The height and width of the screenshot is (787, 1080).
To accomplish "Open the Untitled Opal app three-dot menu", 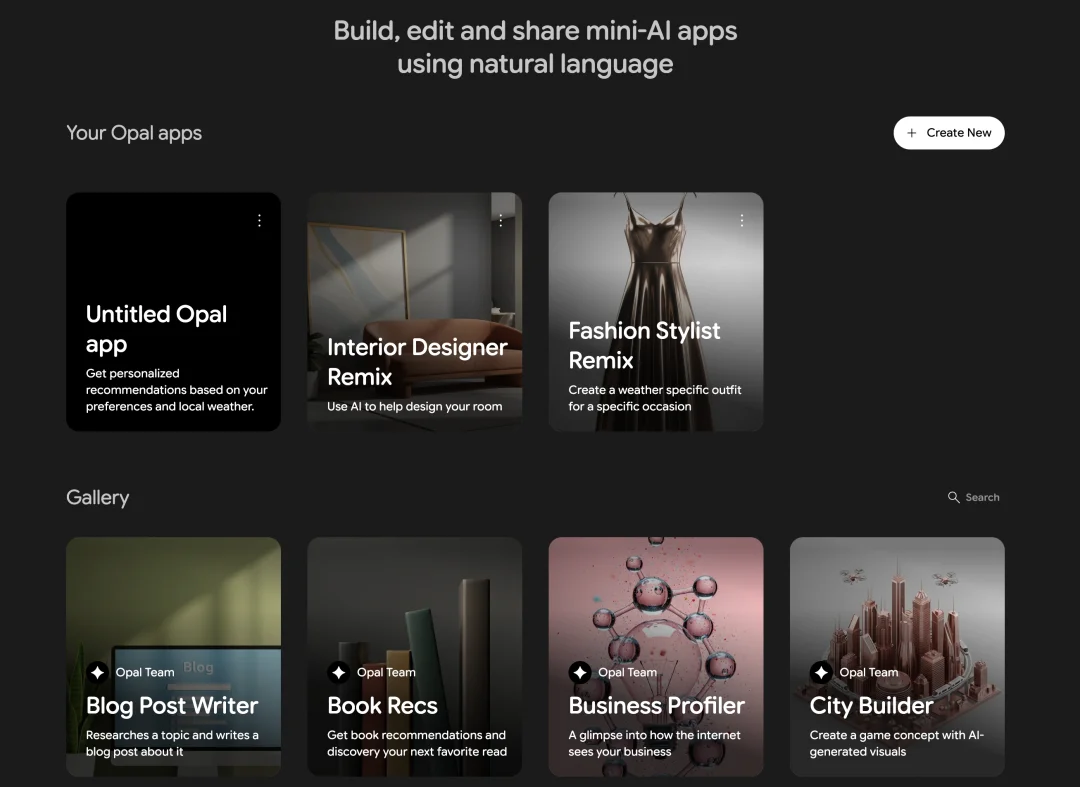I will [260, 221].
